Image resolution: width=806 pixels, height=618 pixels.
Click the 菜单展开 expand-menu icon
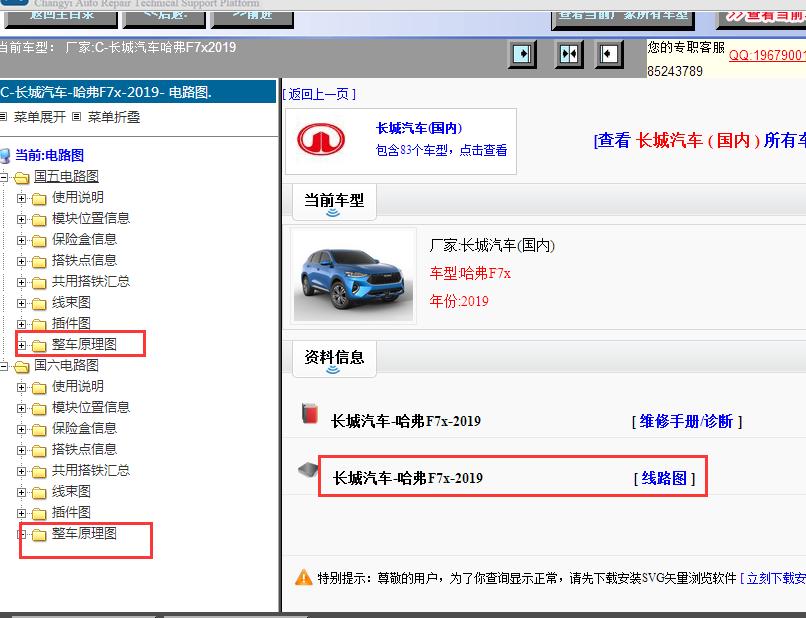point(3,117)
